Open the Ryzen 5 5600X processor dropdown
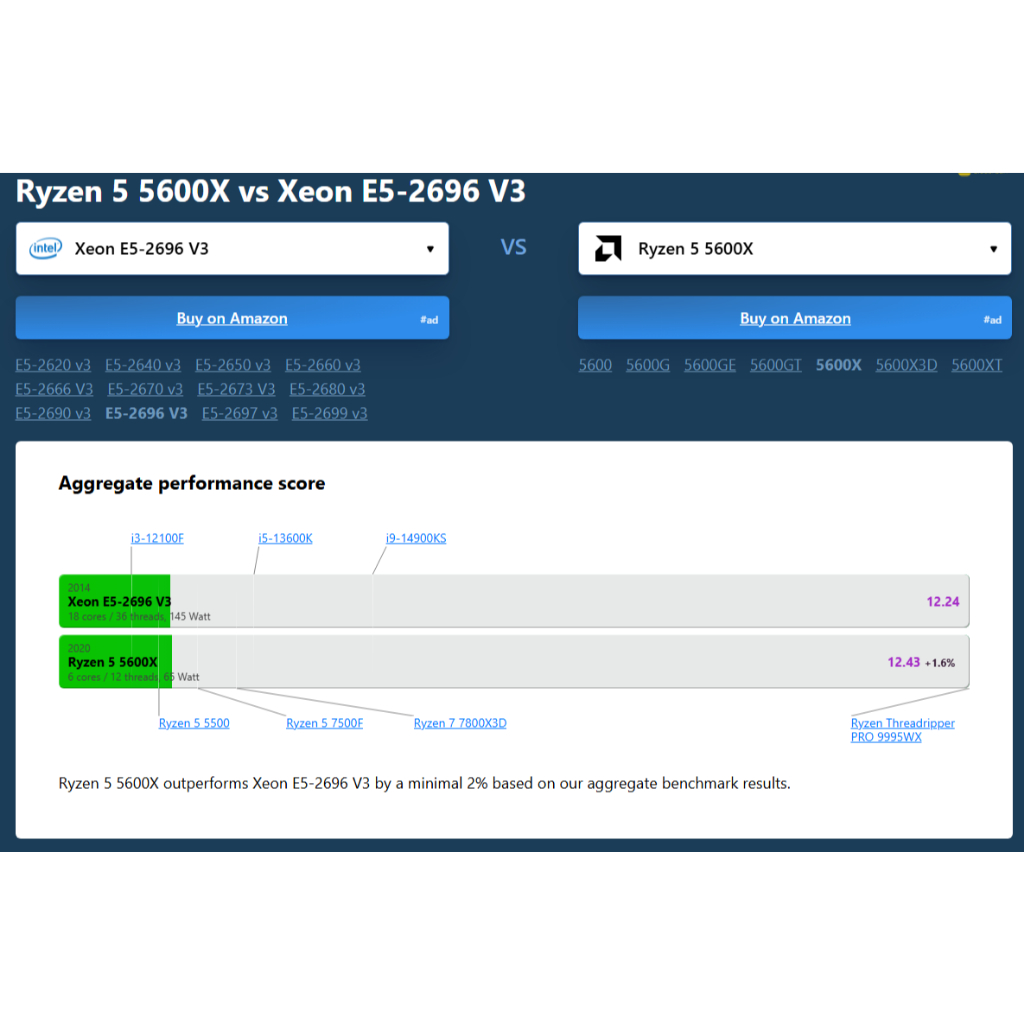This screenshot has height=1024, width=1024. (795, 248)
